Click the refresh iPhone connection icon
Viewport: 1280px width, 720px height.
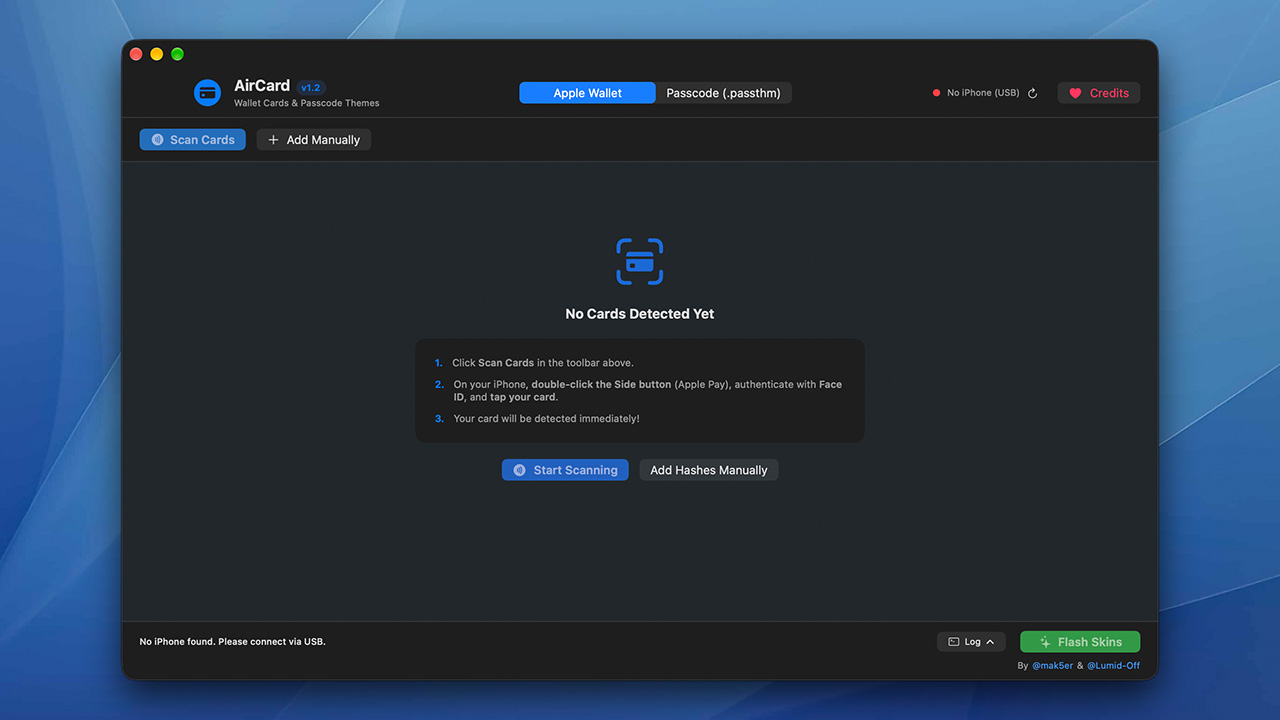click(x=1033, y=93)
